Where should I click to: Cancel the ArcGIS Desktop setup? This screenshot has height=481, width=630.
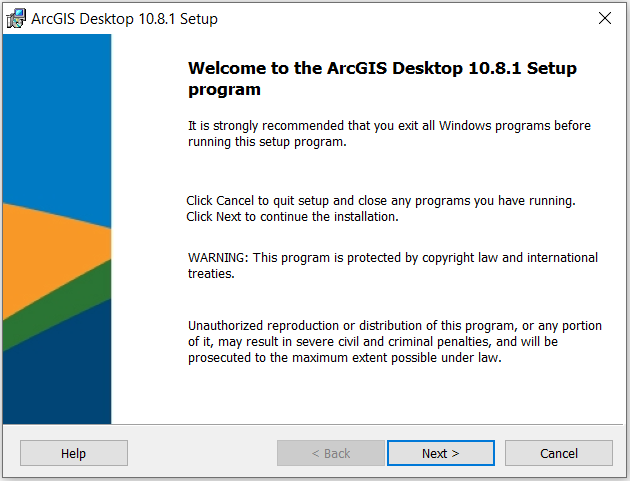[559, 453]
